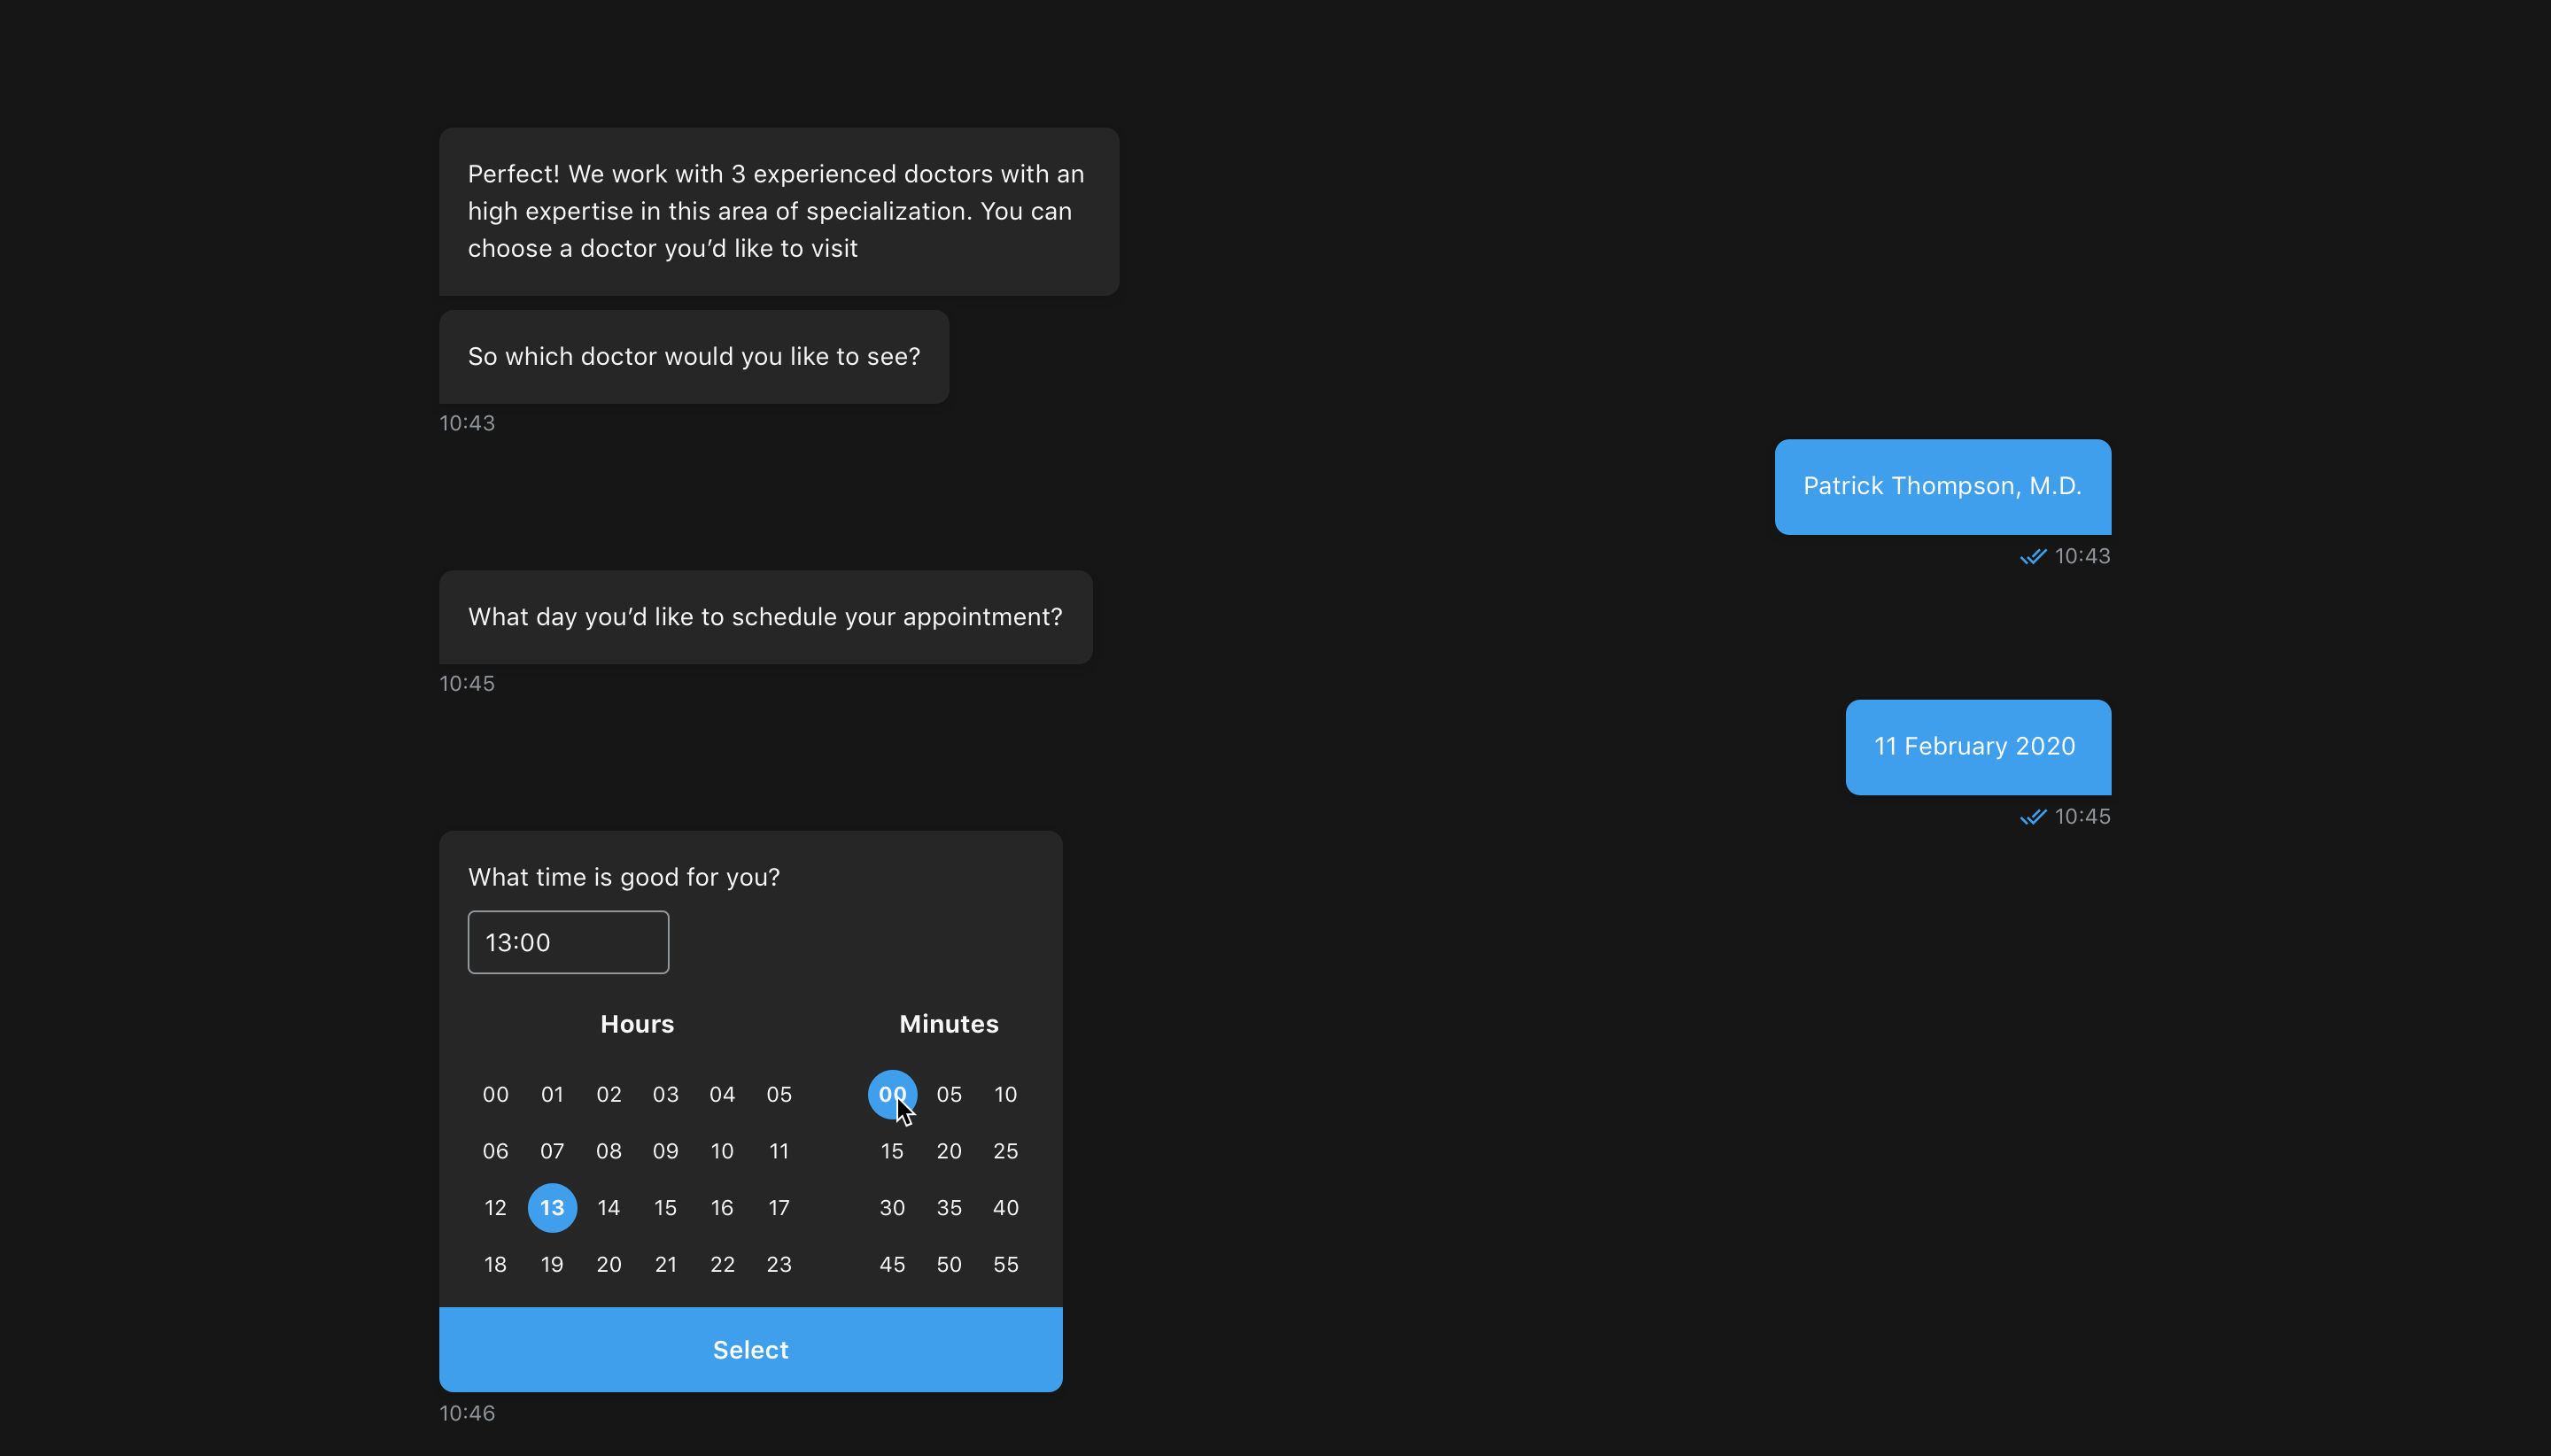Click the Select button to confirm time
2551x1456 pixels.
(750, 1349)
